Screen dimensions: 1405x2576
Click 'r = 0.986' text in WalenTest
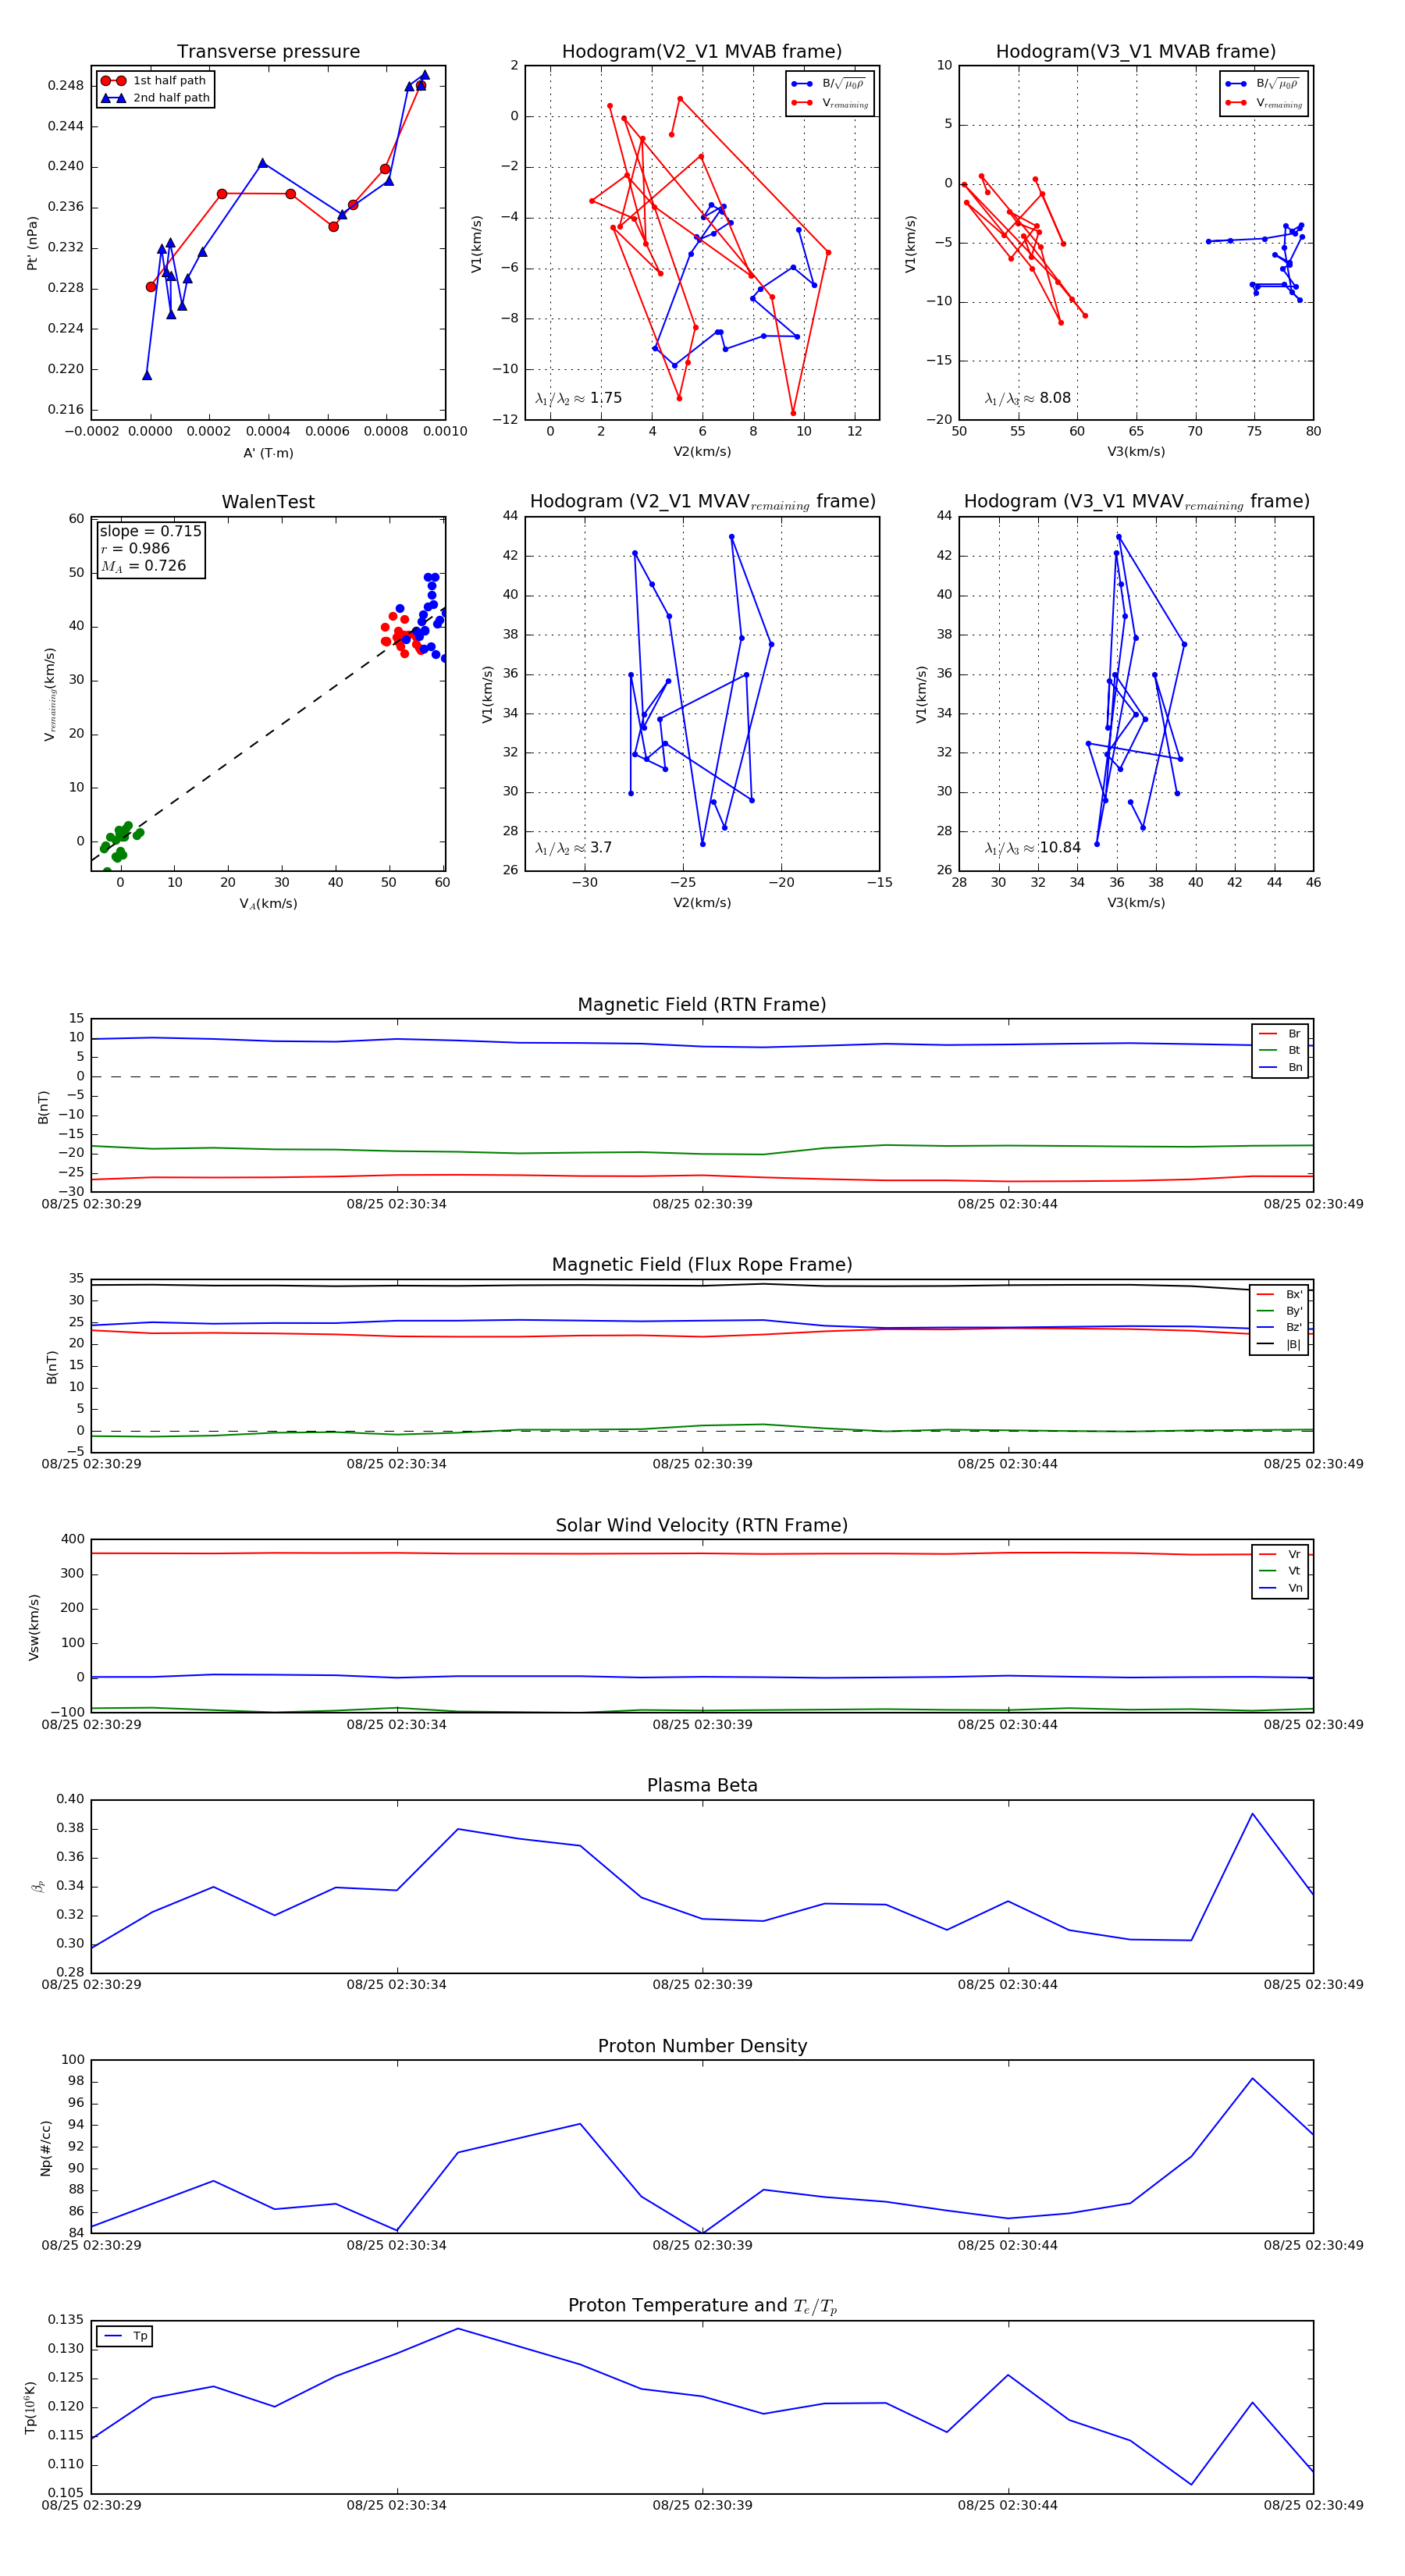[x=135, y=548]
